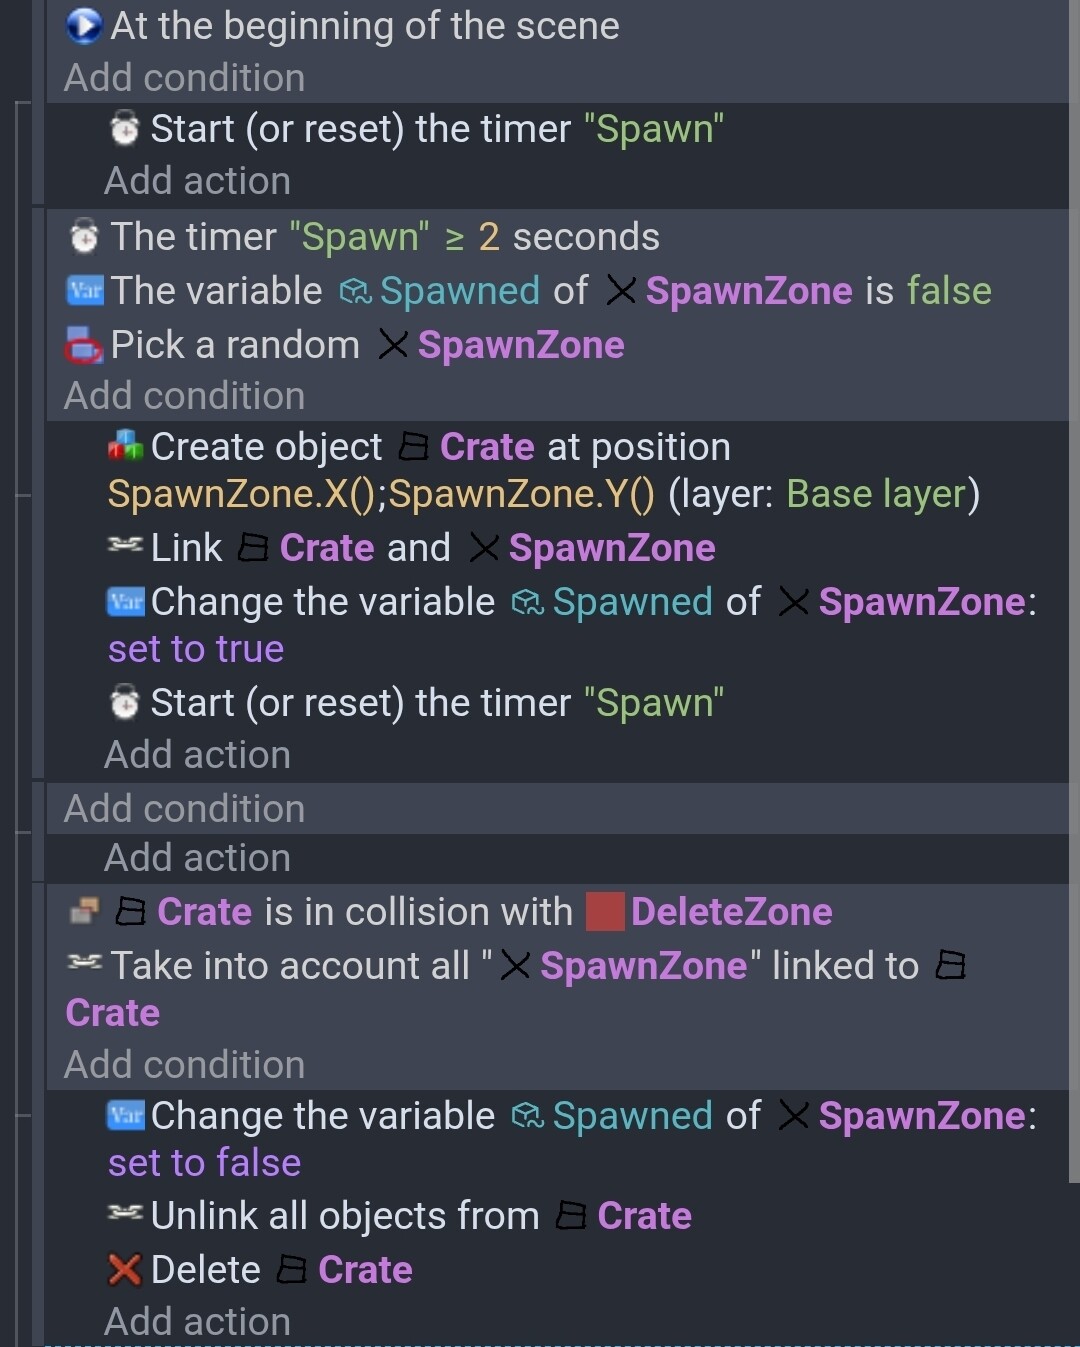Click the 'Pick a random SpawnZone' condition icon
The height and width of the screenshot is (1347, 1080).
(x=84, y=345)
